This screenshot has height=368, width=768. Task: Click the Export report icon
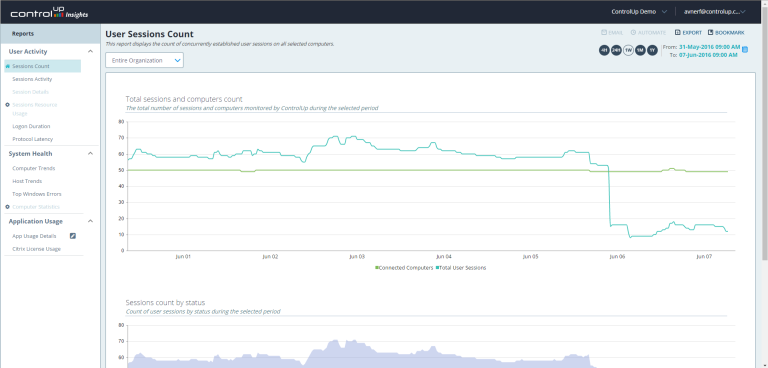click(x=678, y=33)
